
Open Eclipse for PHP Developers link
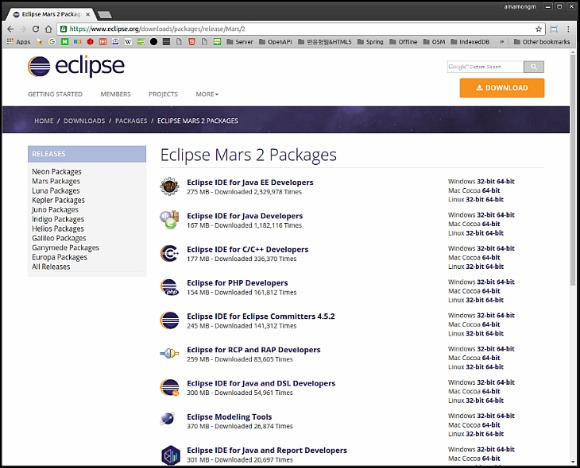pos(237,283)
